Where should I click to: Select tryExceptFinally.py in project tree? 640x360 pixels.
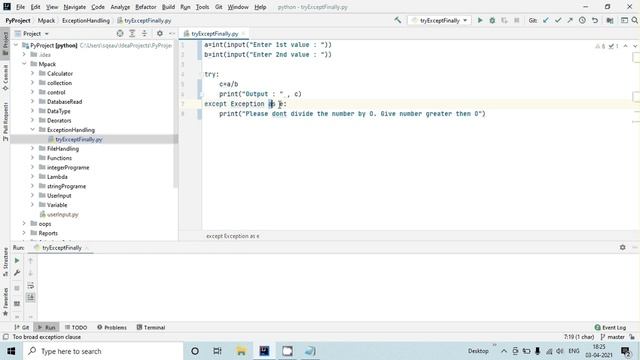pyautogui.click(x=79, y=139)
